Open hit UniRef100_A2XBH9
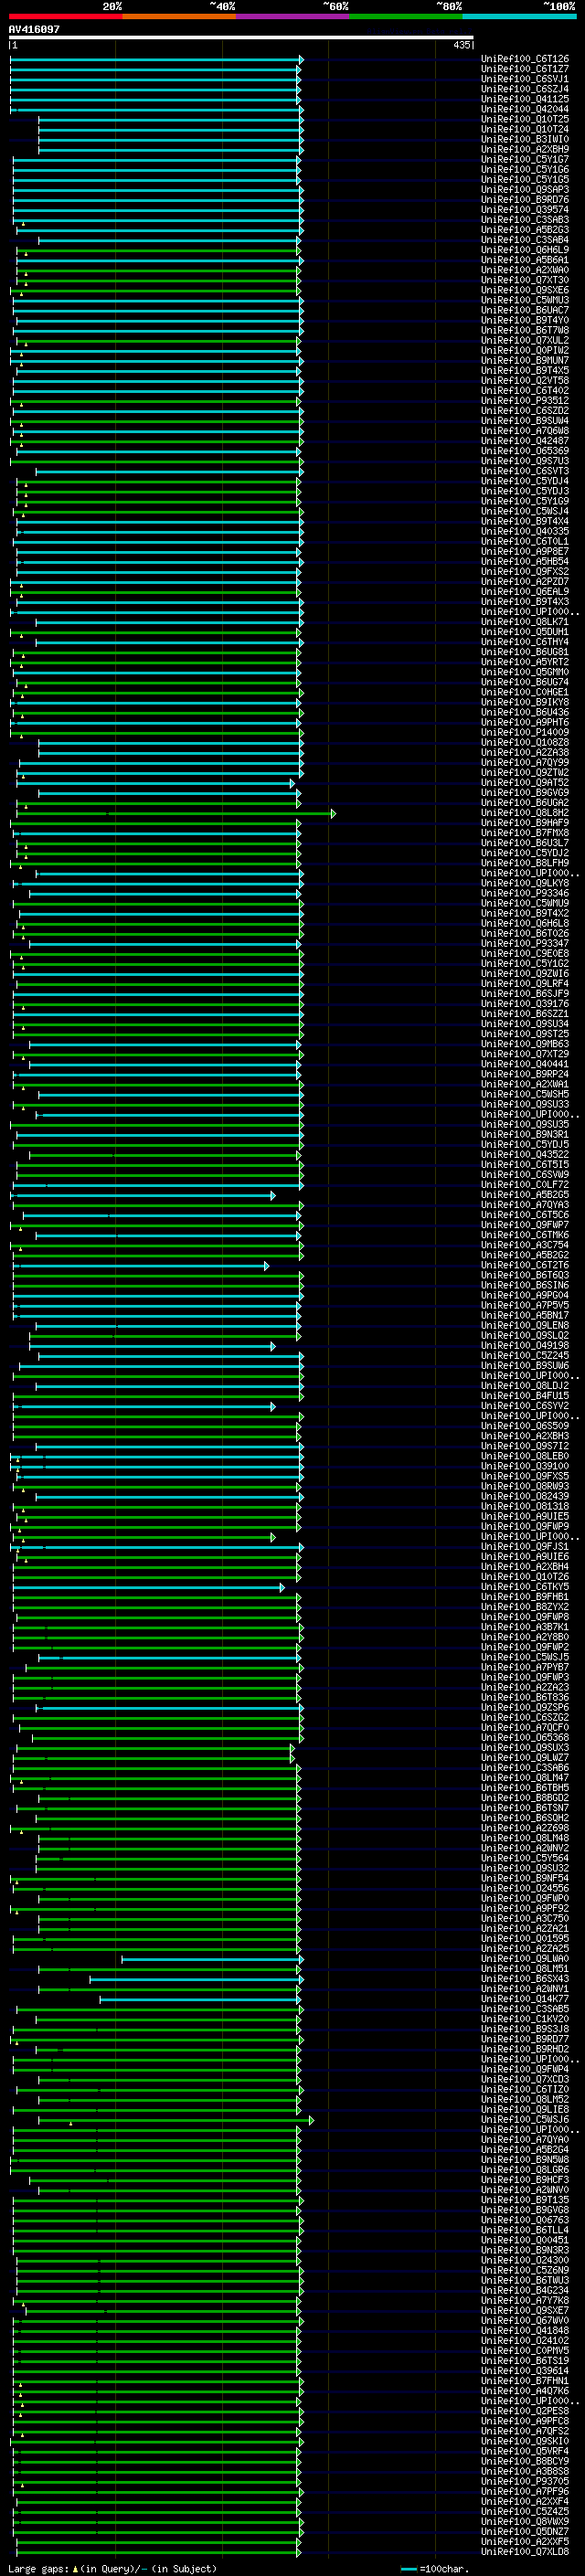Image resolution: width=585 pixels, height=2576 pixels. (525, 149)
